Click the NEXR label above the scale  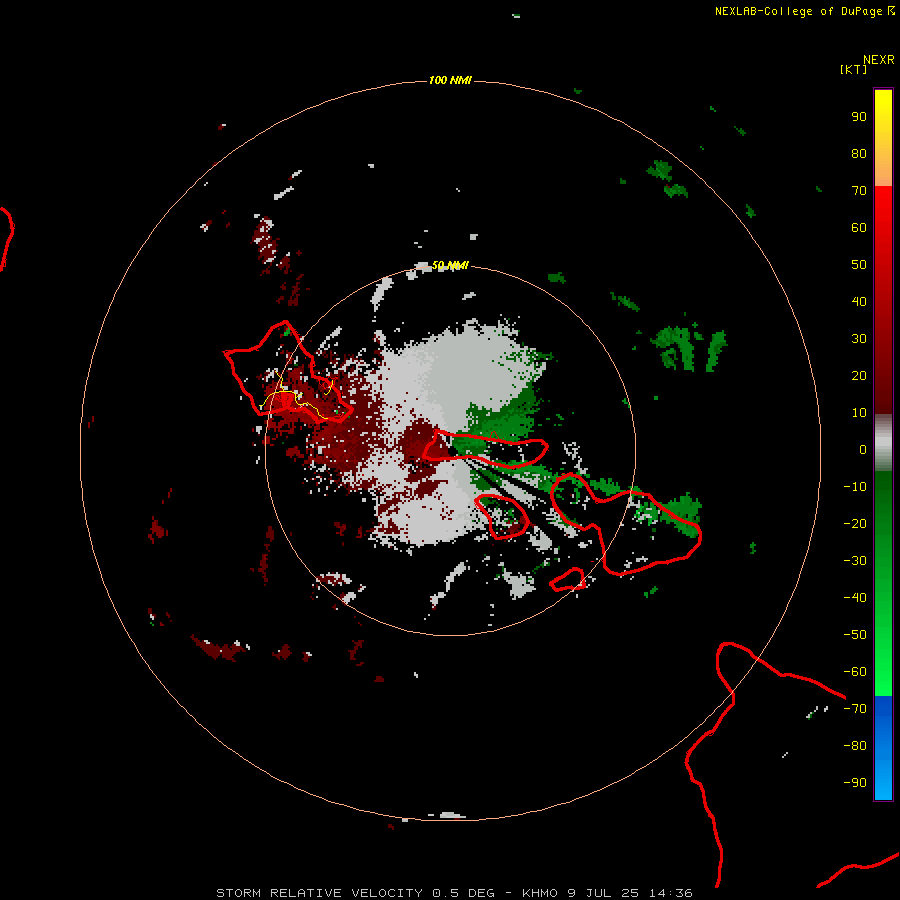click(x=879, y=60)
